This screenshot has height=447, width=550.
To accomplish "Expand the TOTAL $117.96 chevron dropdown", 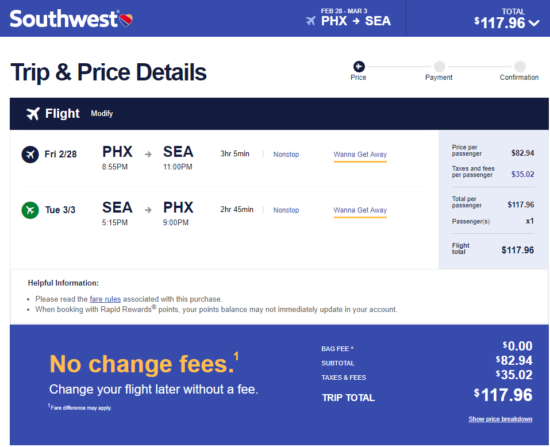I will point(534,23).
